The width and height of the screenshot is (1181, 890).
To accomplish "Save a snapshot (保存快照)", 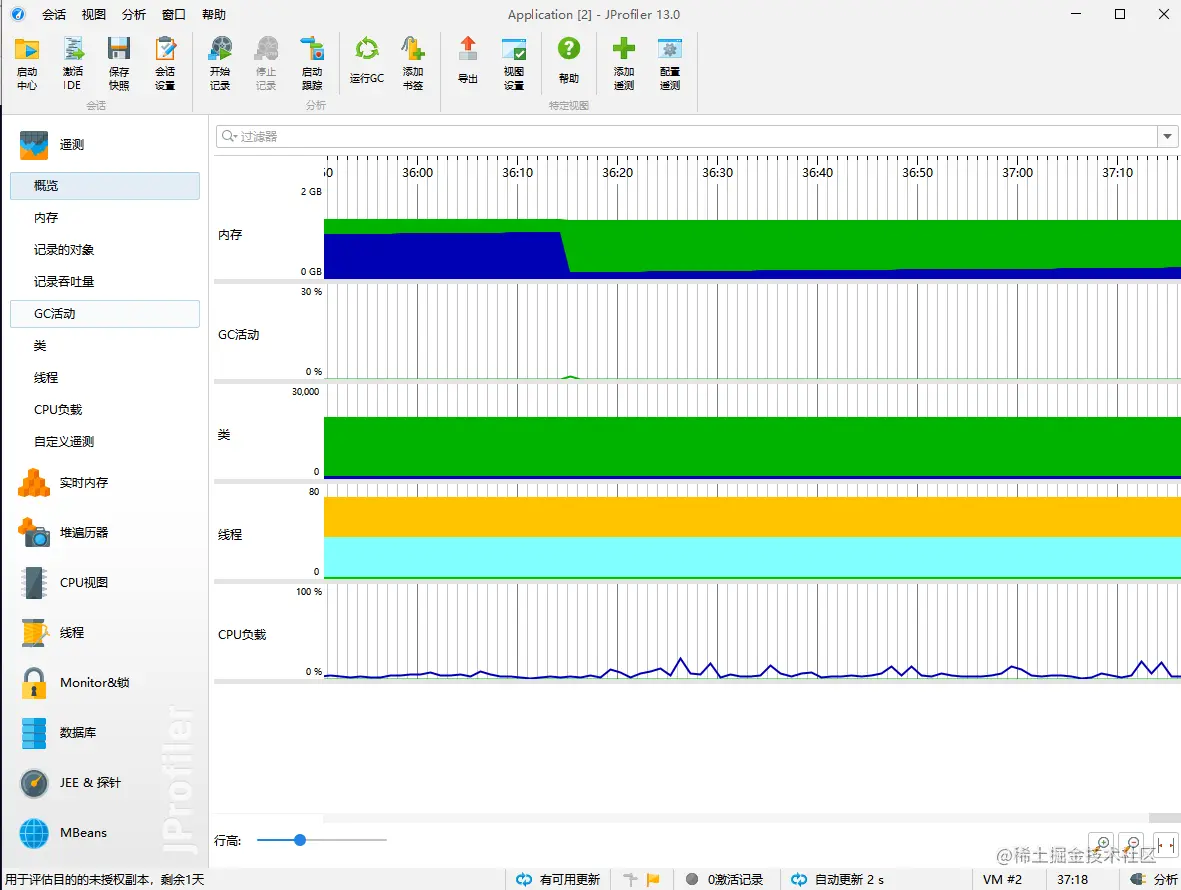I will 119,64.
